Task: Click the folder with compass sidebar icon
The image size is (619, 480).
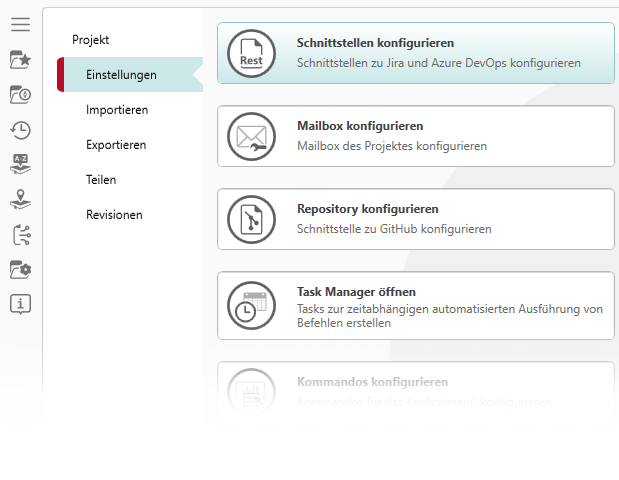Action: point(21,95)
